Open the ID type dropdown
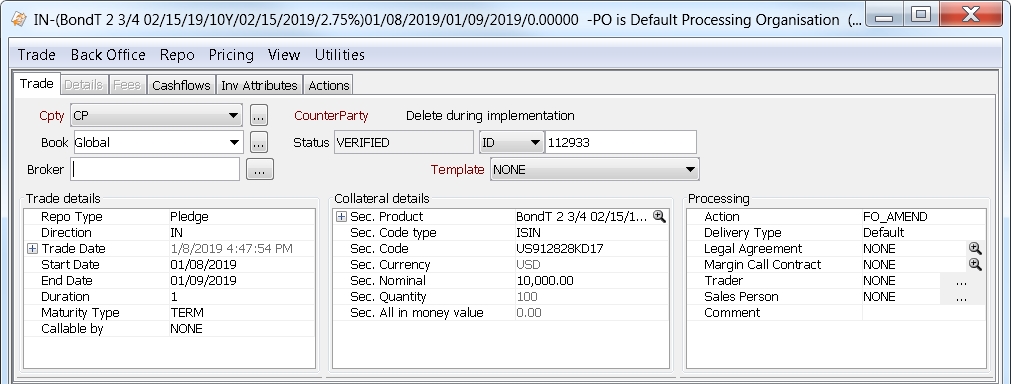Image resolution: width=1011 pixels, height=384 pixels. [x=512, y=142]
